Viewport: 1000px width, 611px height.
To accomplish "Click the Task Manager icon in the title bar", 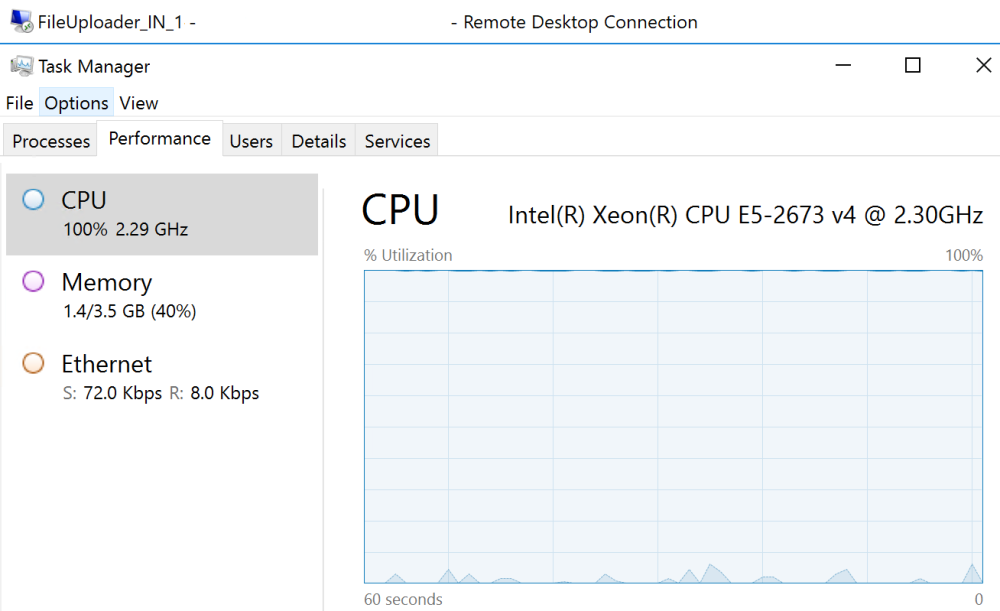I will pos(22,65).
